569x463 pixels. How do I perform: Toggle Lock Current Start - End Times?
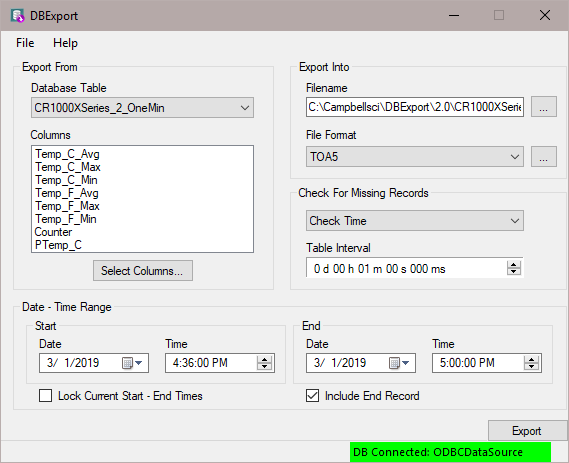[x=45, y=396]
